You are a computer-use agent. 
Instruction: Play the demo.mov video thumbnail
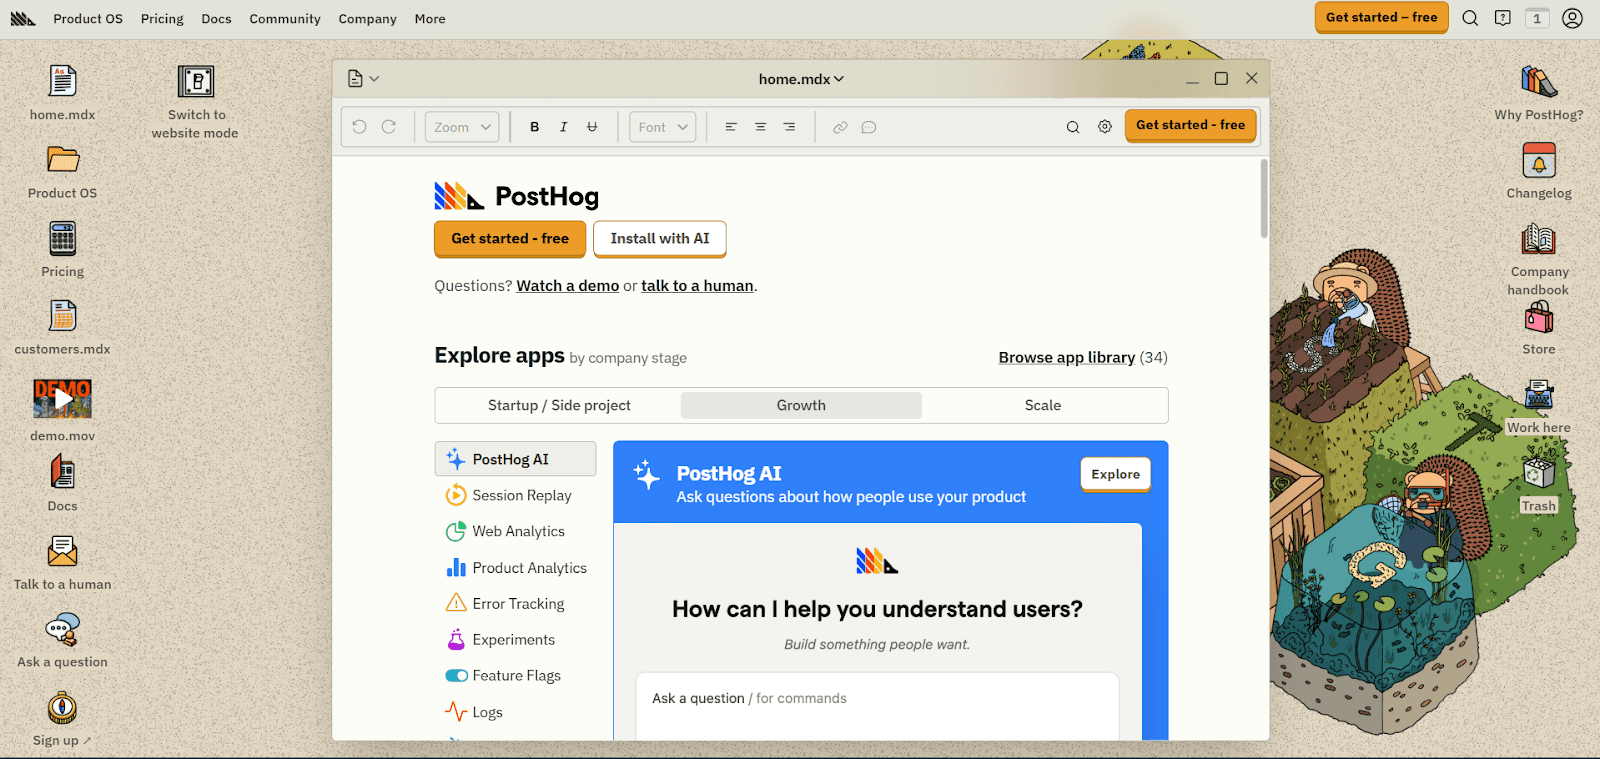62,399
